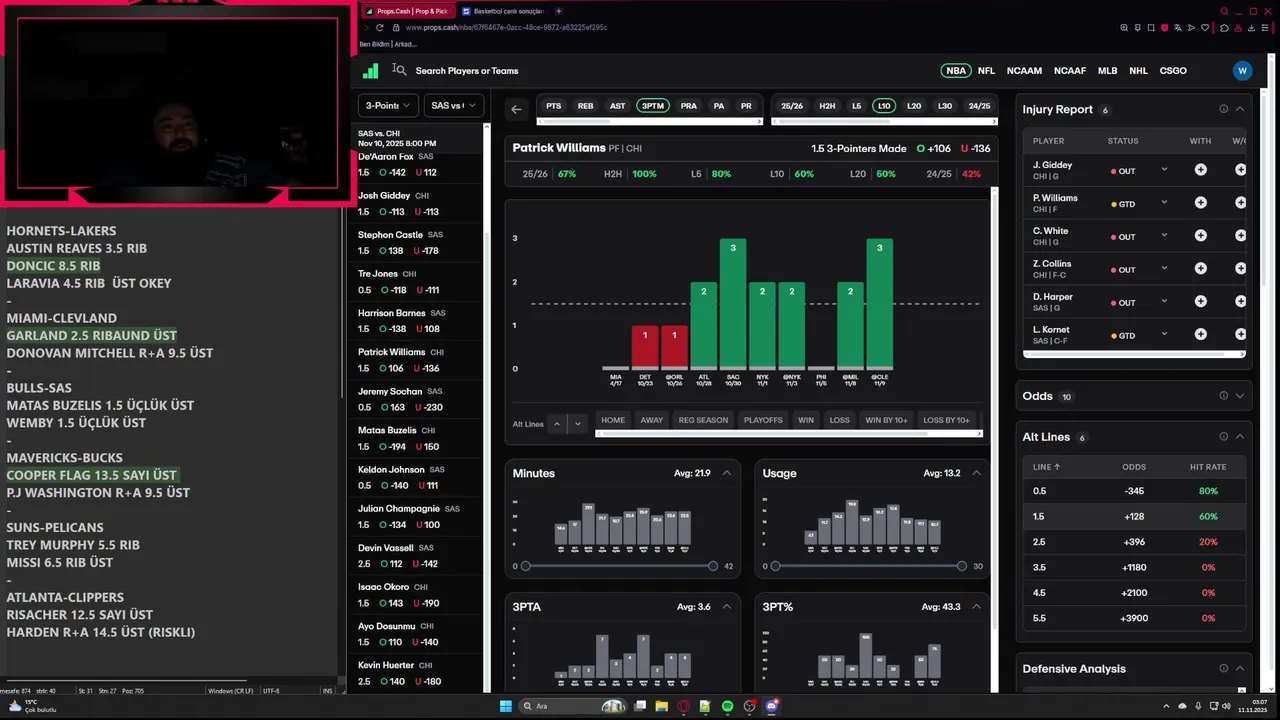Add P. Williams to the WITH filter
The height and width of the screenshot is (720, 1280).
click(x=1200, y=203)
